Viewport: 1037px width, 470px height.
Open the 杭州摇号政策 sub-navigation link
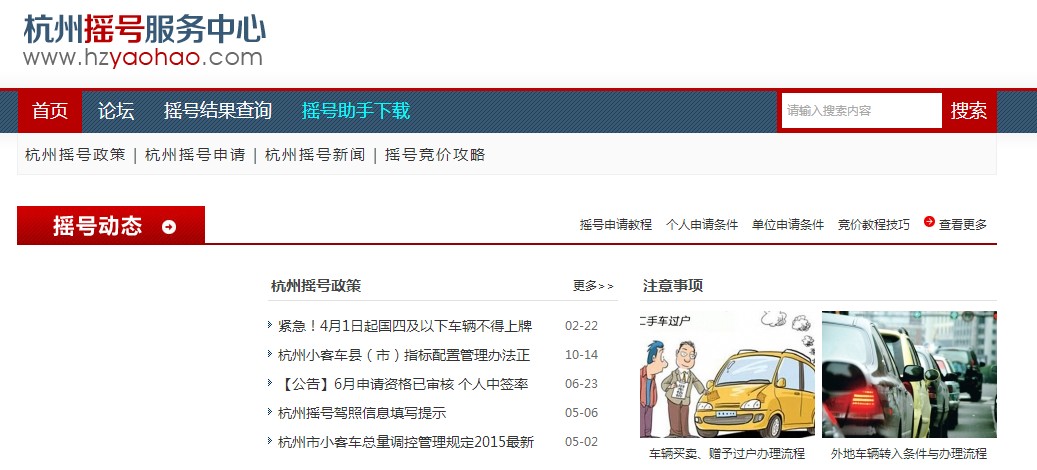tap(75, 155)
